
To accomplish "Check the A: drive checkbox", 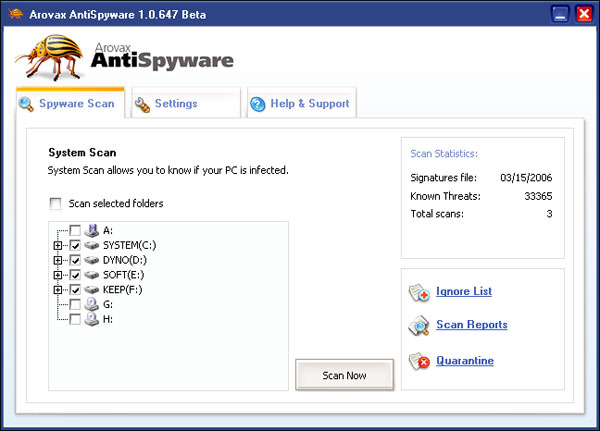I will 75,230.
